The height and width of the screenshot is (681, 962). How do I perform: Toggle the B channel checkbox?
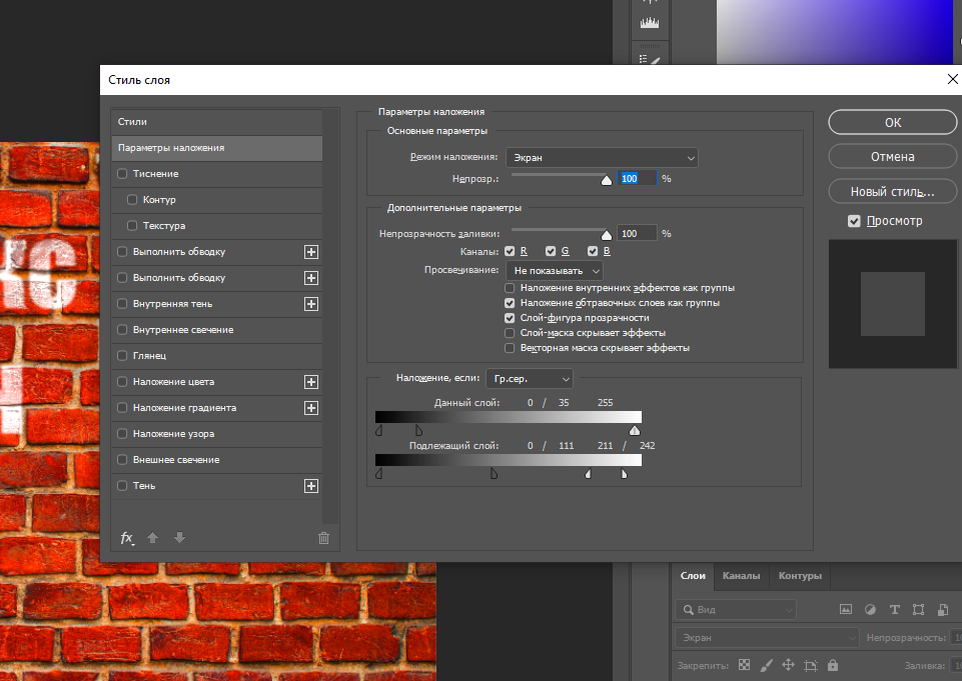(x=592, y=251)
